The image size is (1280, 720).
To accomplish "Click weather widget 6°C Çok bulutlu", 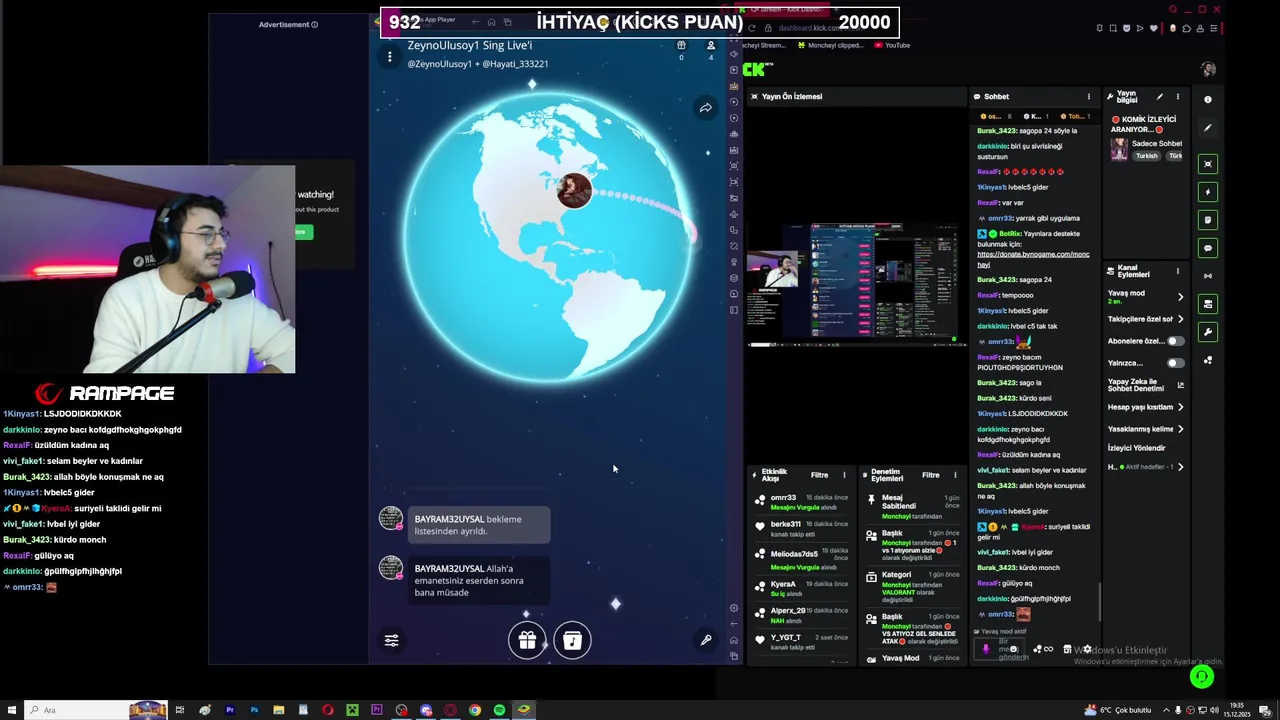I will click(1118, 710).
